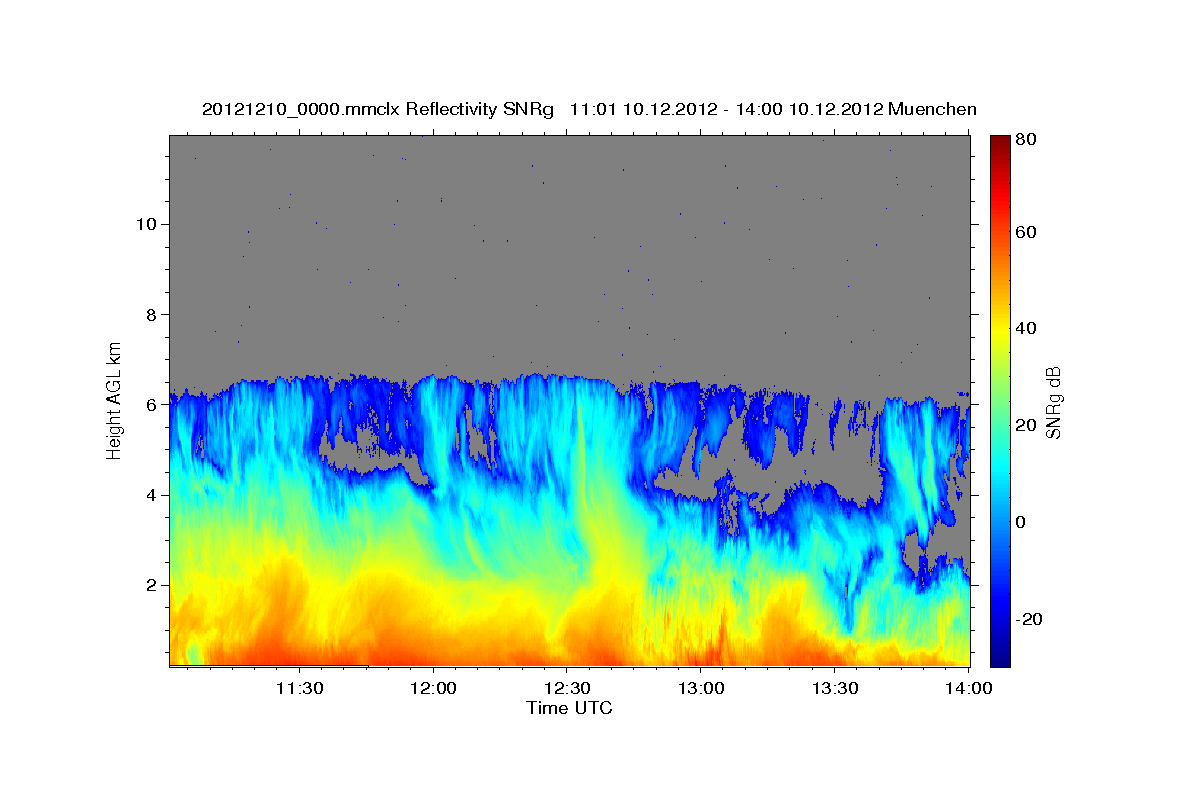
Task: Click the height tick label 4
Action: coord(149,495)
